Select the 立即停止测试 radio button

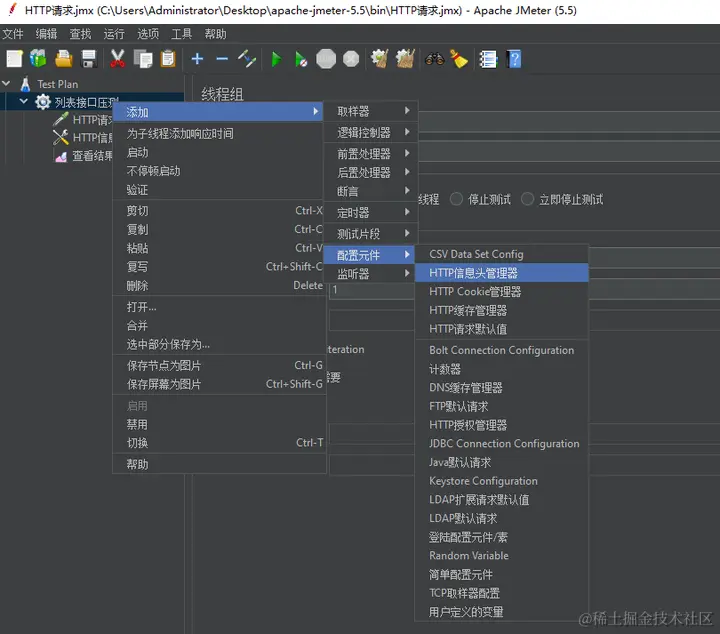click(x=527, y=199)
